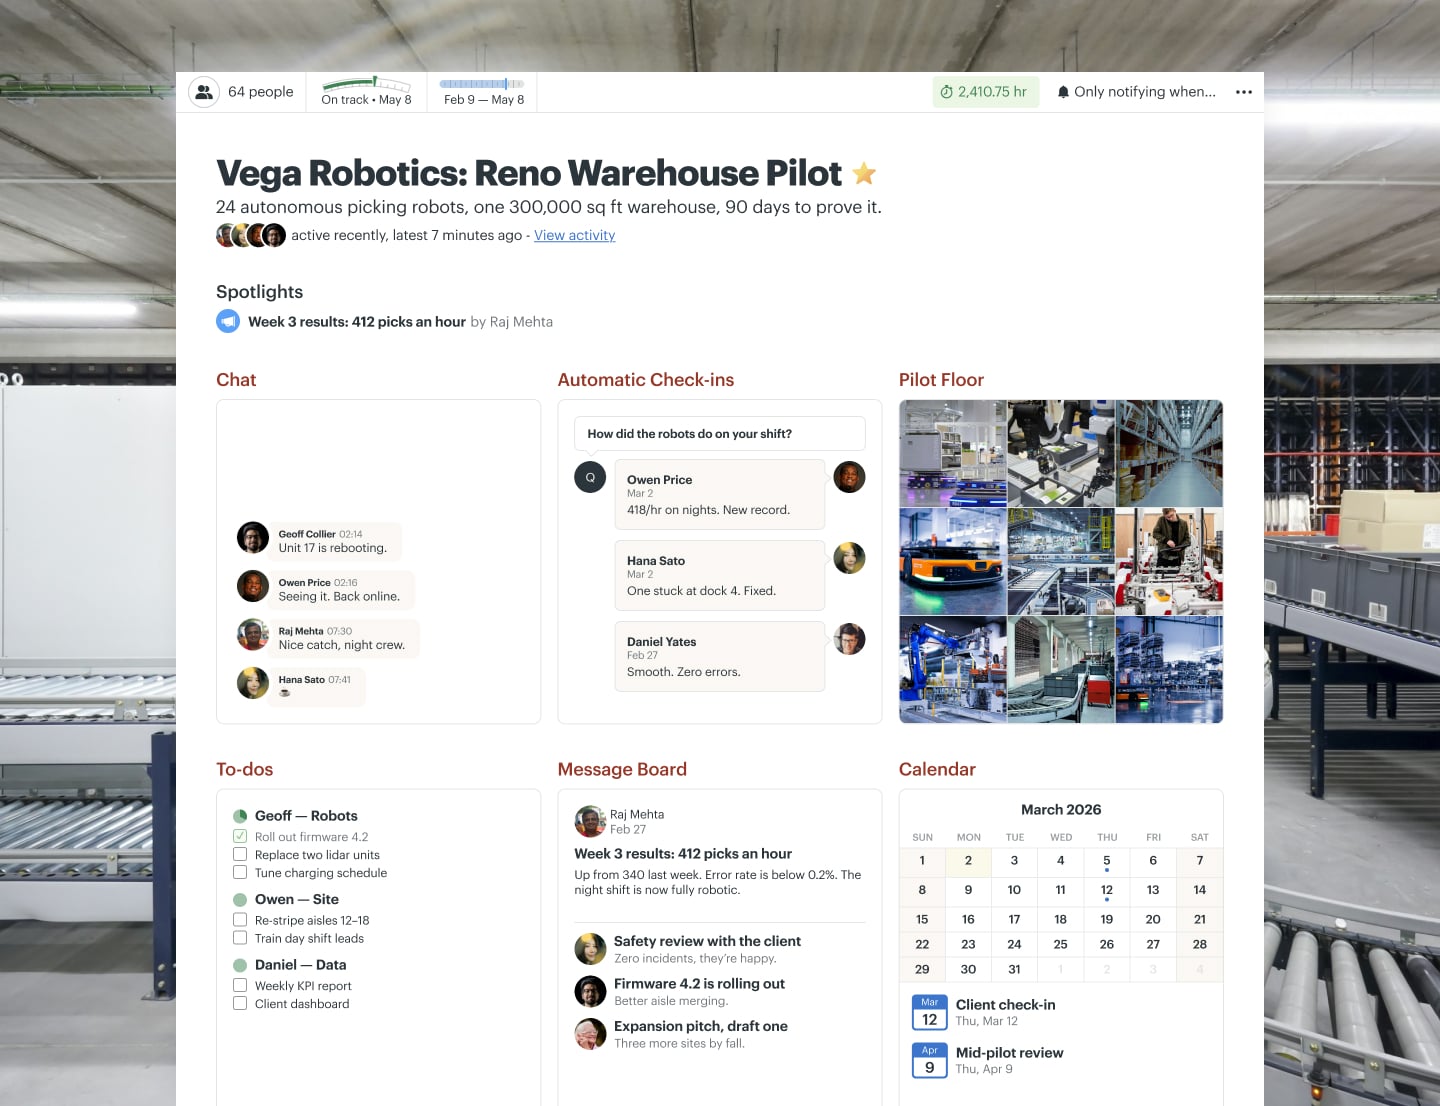
Task: Open the Chat section
Action: pos(236,380)
